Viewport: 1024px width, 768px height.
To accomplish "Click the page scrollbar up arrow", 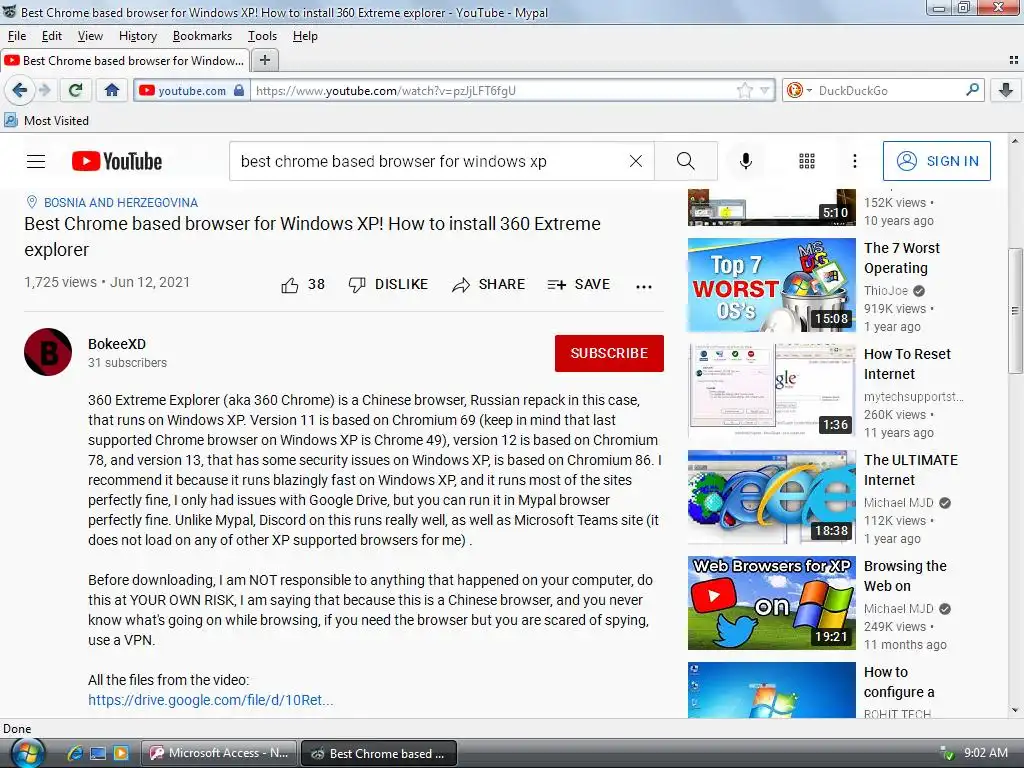I will coord(1014,140).
